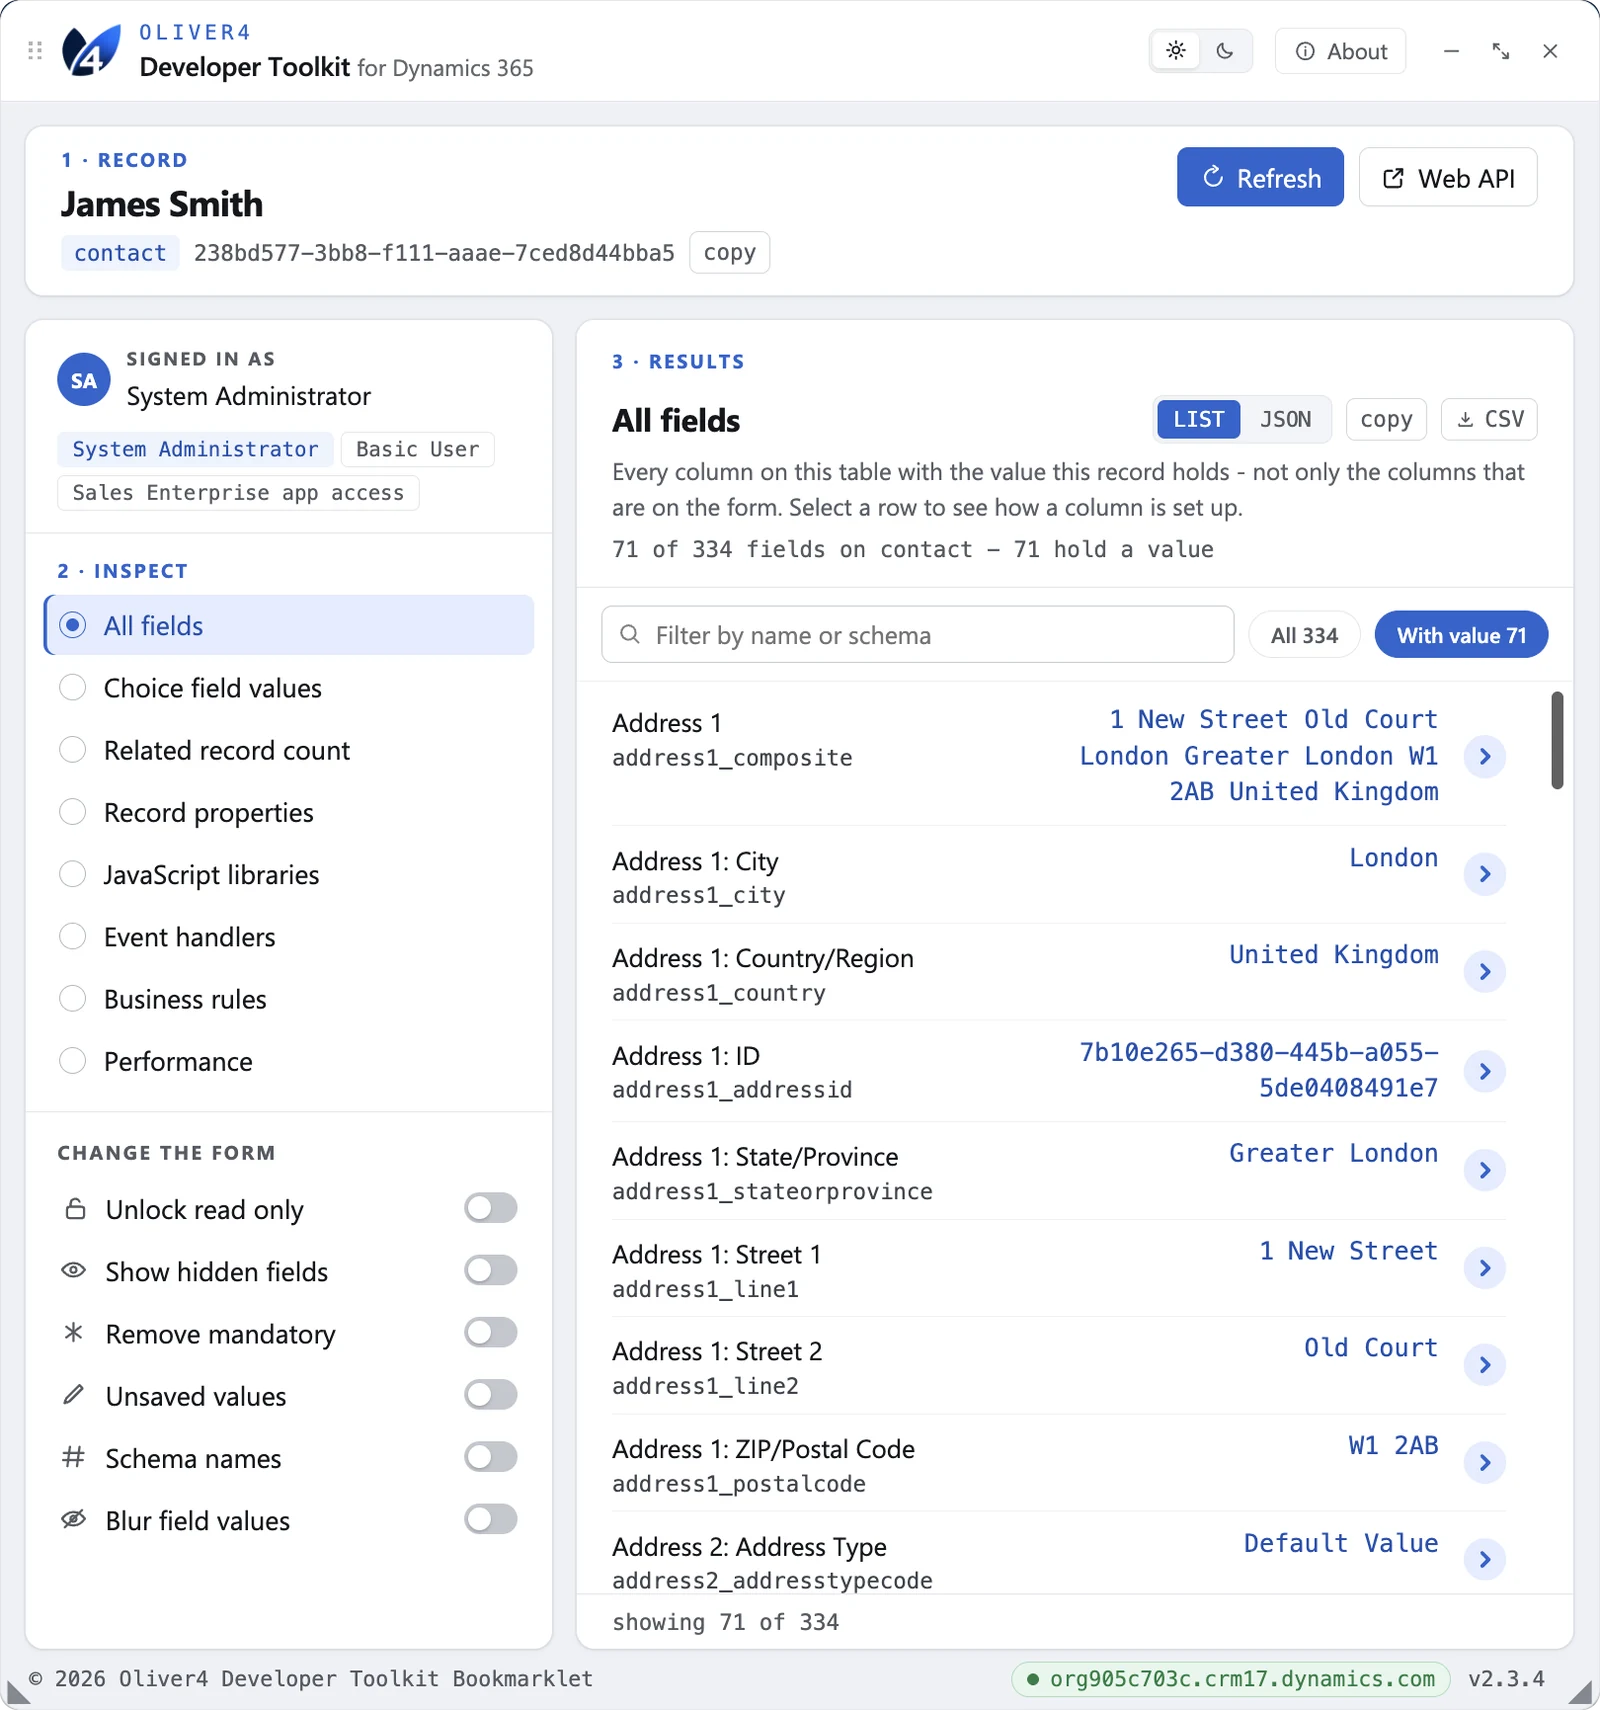The image size is (1600, 1710).
Task: Download results as CSV
Action: 1489,419
